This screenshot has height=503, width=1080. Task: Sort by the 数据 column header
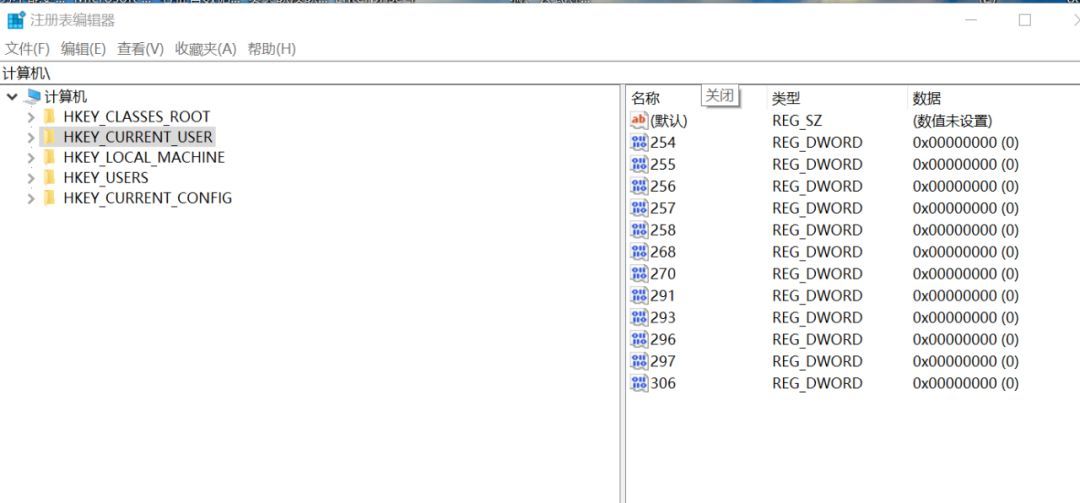(993, 99)
